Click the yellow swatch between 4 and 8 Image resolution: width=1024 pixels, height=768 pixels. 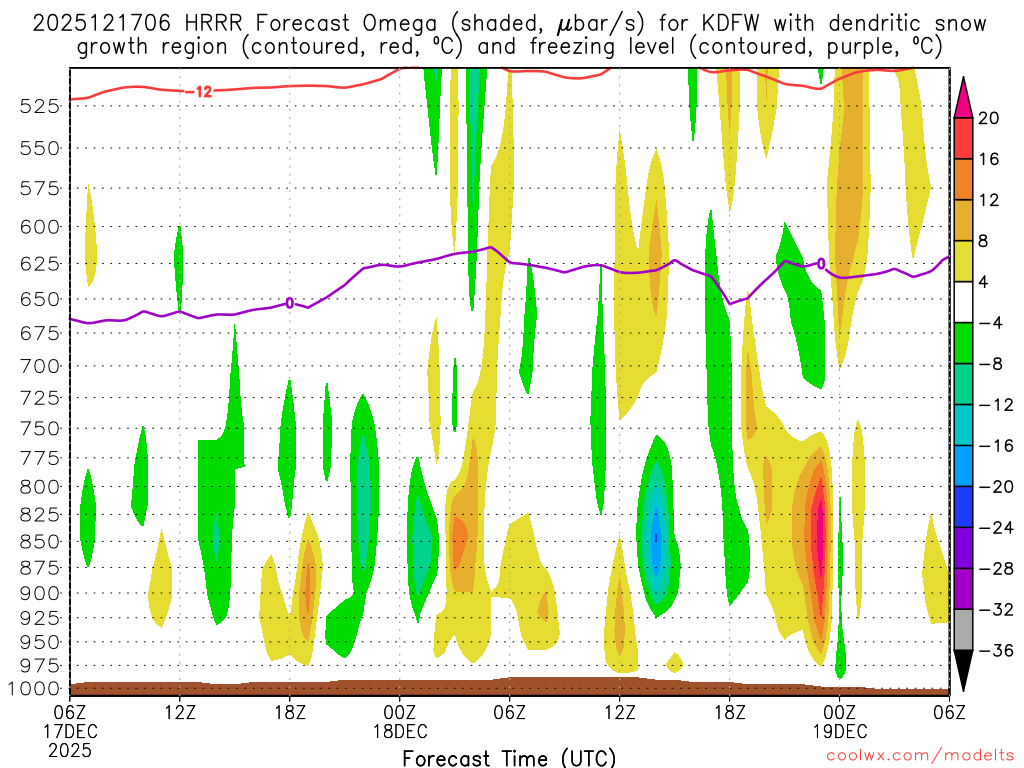(x=963, y=261)
